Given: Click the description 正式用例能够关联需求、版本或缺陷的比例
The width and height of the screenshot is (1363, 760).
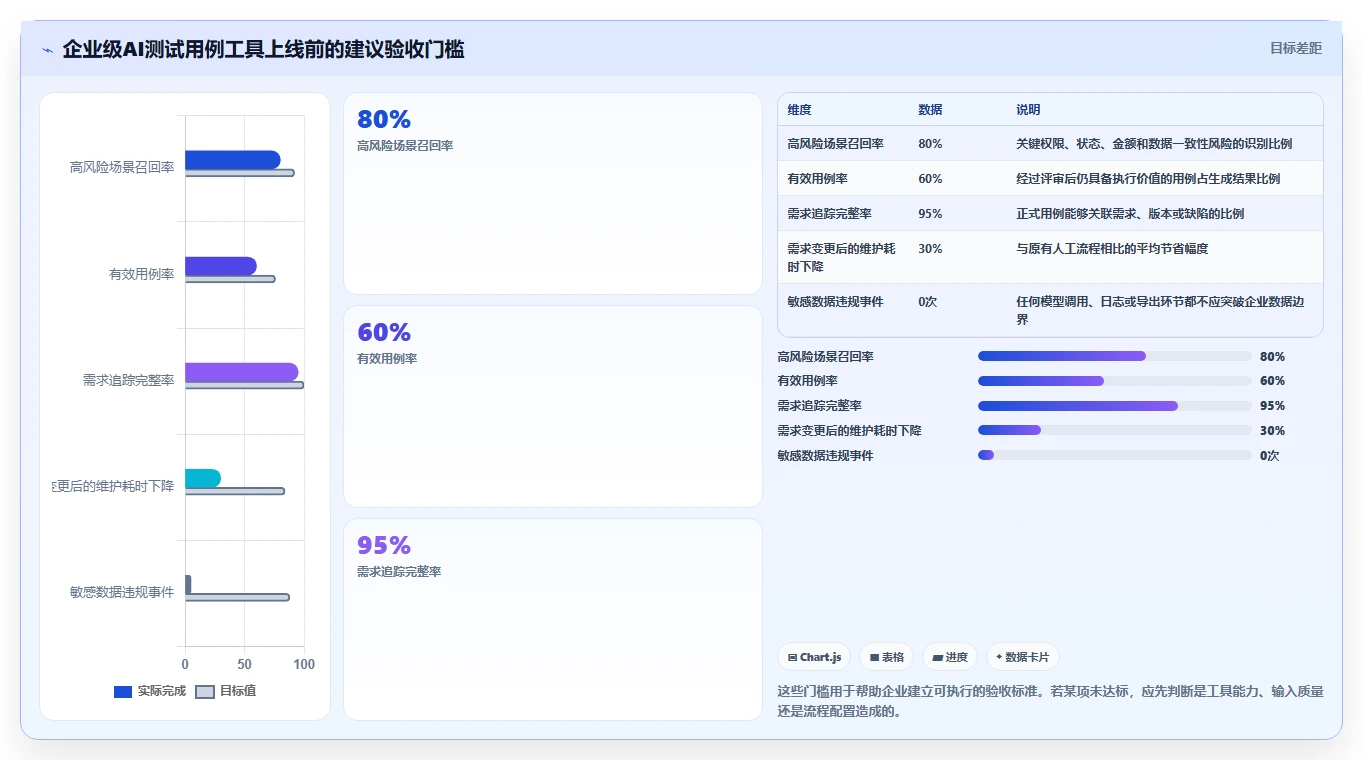Looking at the screenshot, I should [x=1130, y=214].
